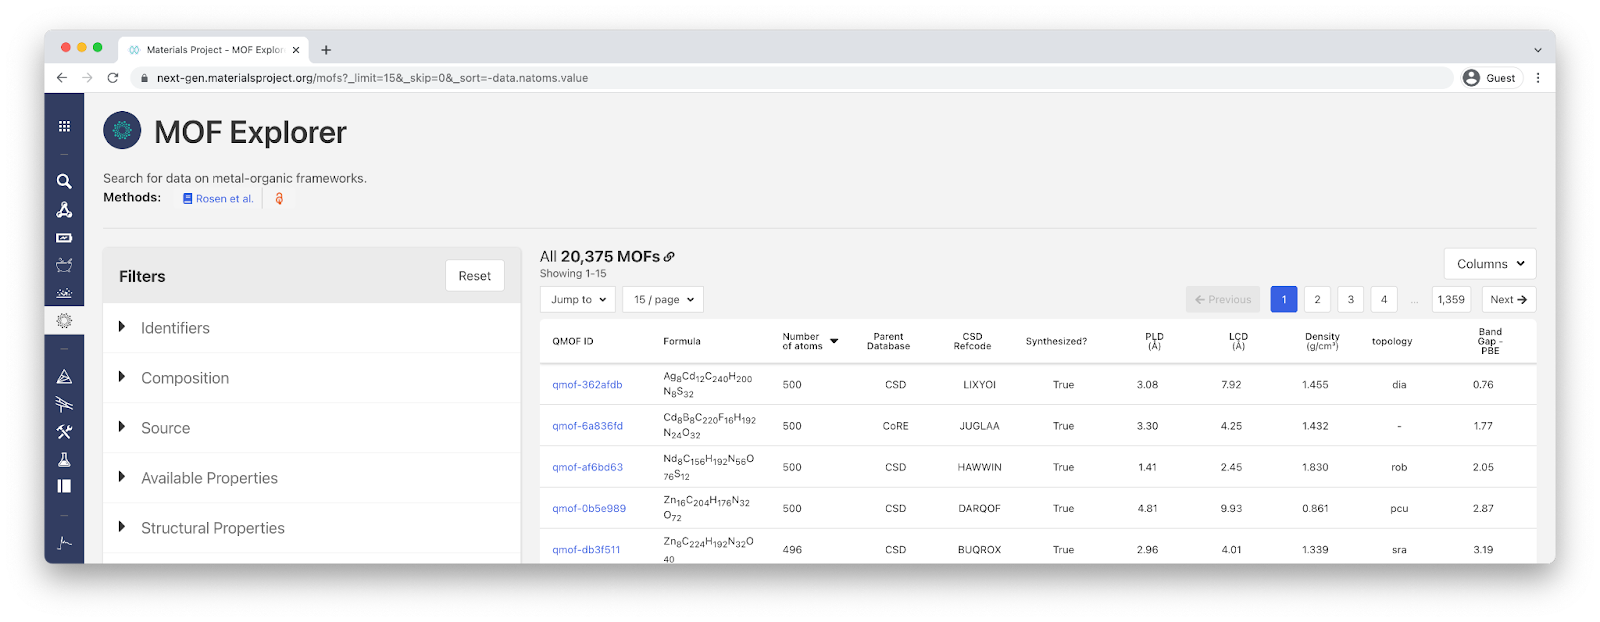Close the Materials Project browser tab
The height and width of the screenshot is (622, 1600).
tap(296, 50)
